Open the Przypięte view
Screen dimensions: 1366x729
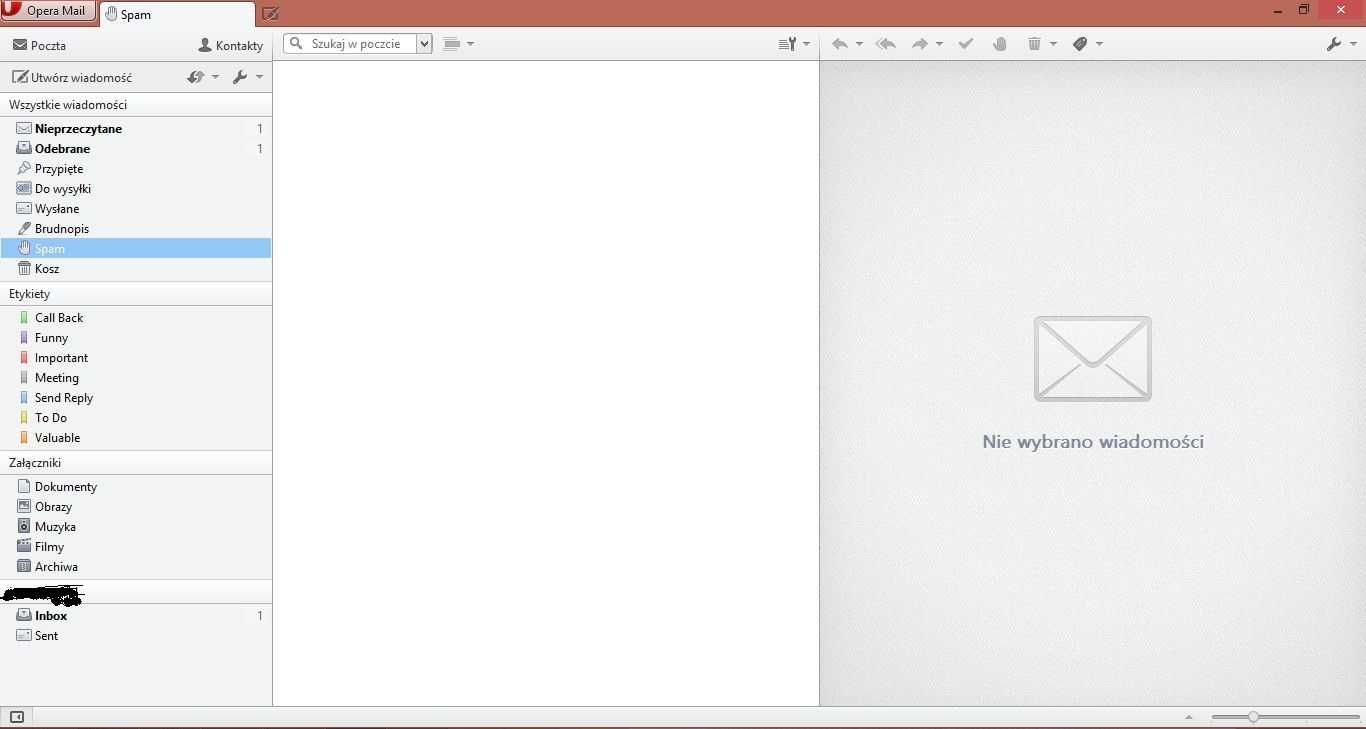click(136, 168)
